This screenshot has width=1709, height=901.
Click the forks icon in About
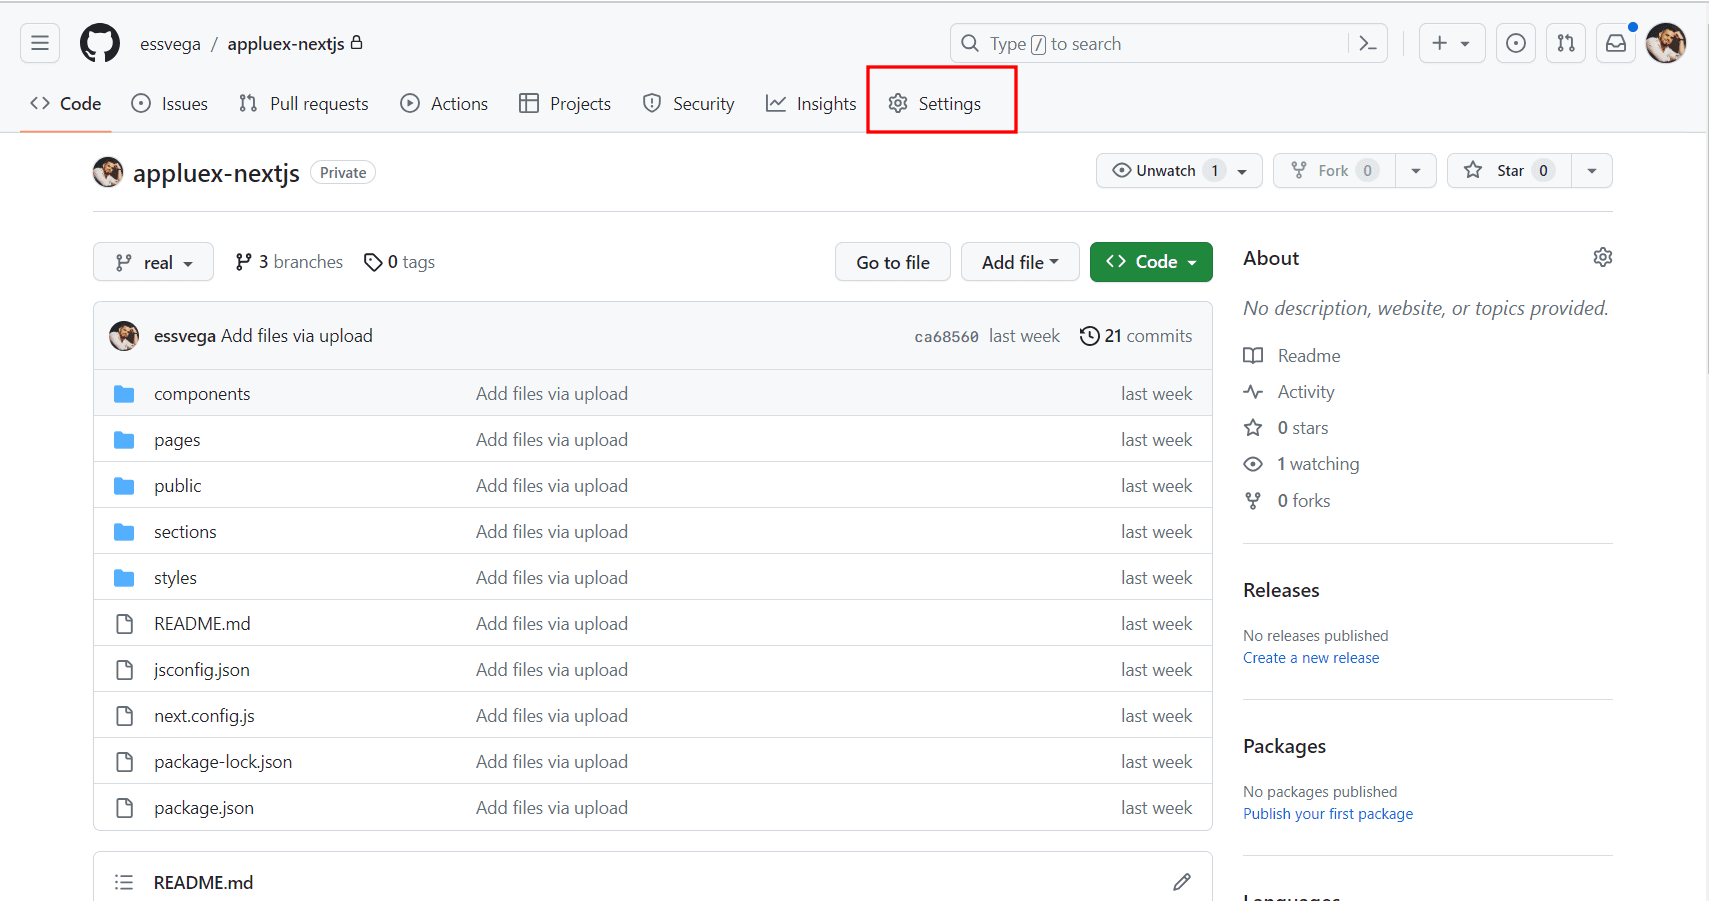point(1253,501)
